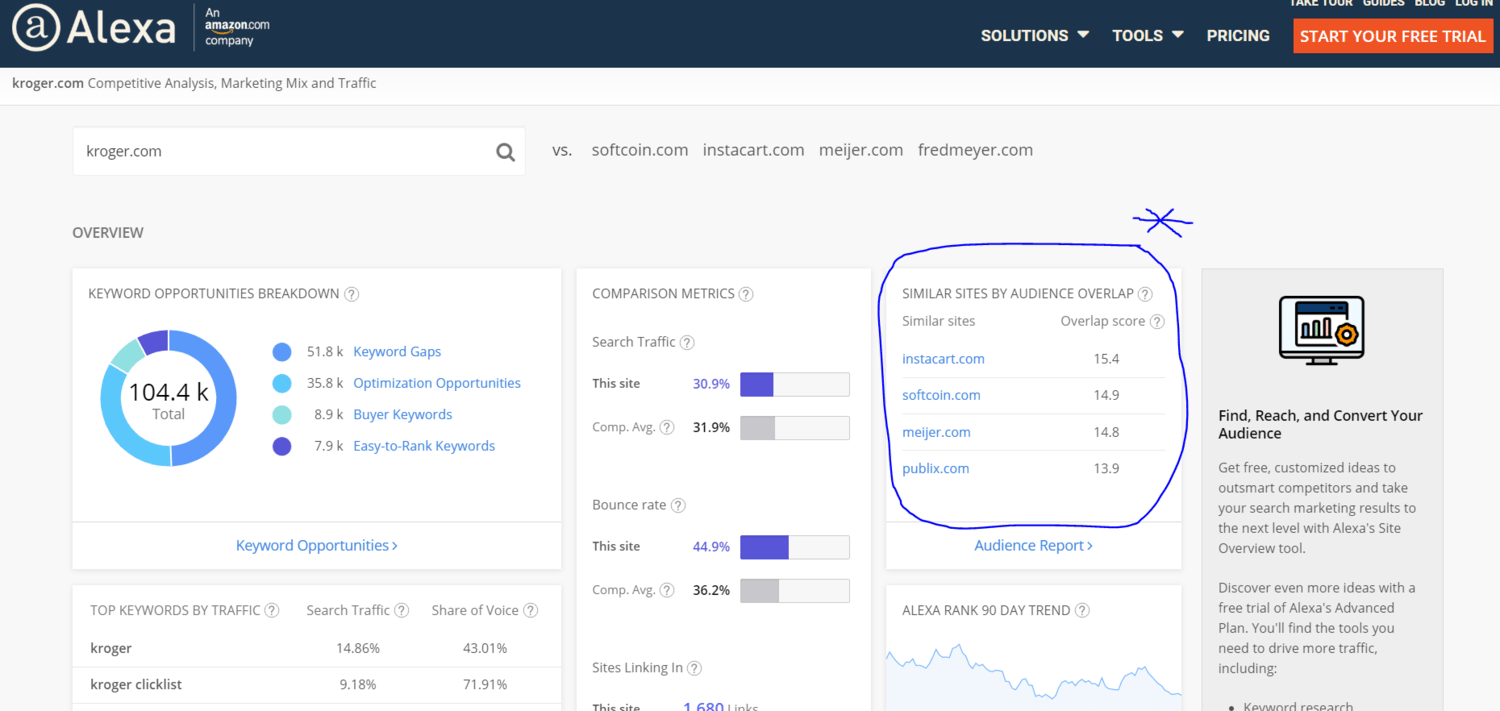Viewport: 1500px width, 711px height.
Task: Open the Pricing page
Action: click(x=1238, y=35)
